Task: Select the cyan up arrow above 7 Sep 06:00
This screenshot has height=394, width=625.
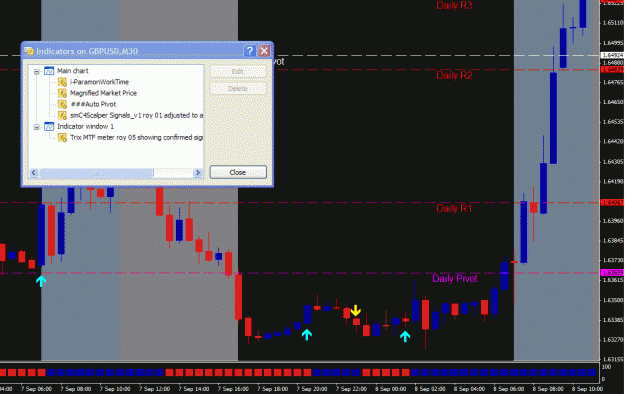Action: (x=41, y=281)
